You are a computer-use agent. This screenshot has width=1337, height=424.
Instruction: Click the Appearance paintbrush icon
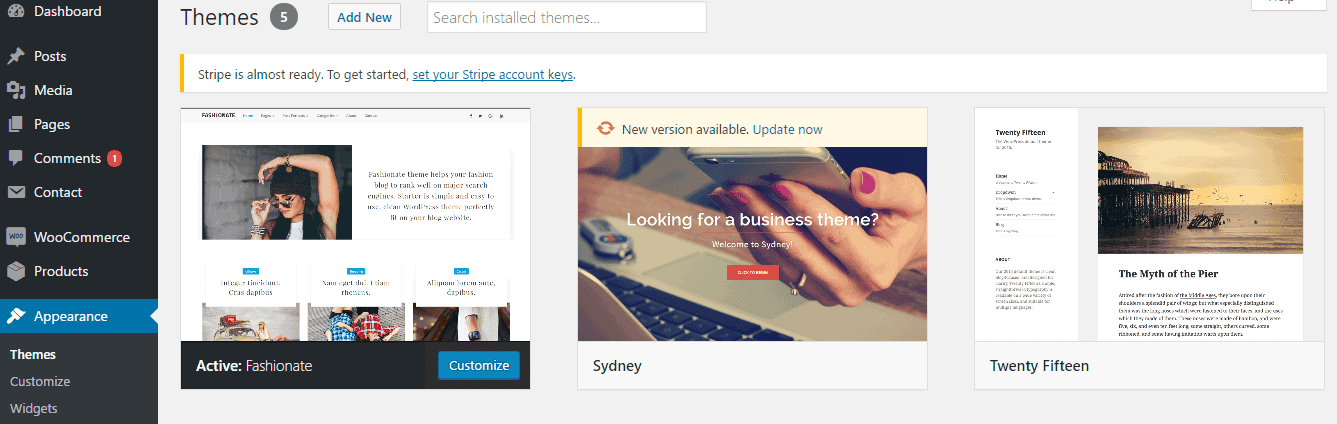pos(16,316)
